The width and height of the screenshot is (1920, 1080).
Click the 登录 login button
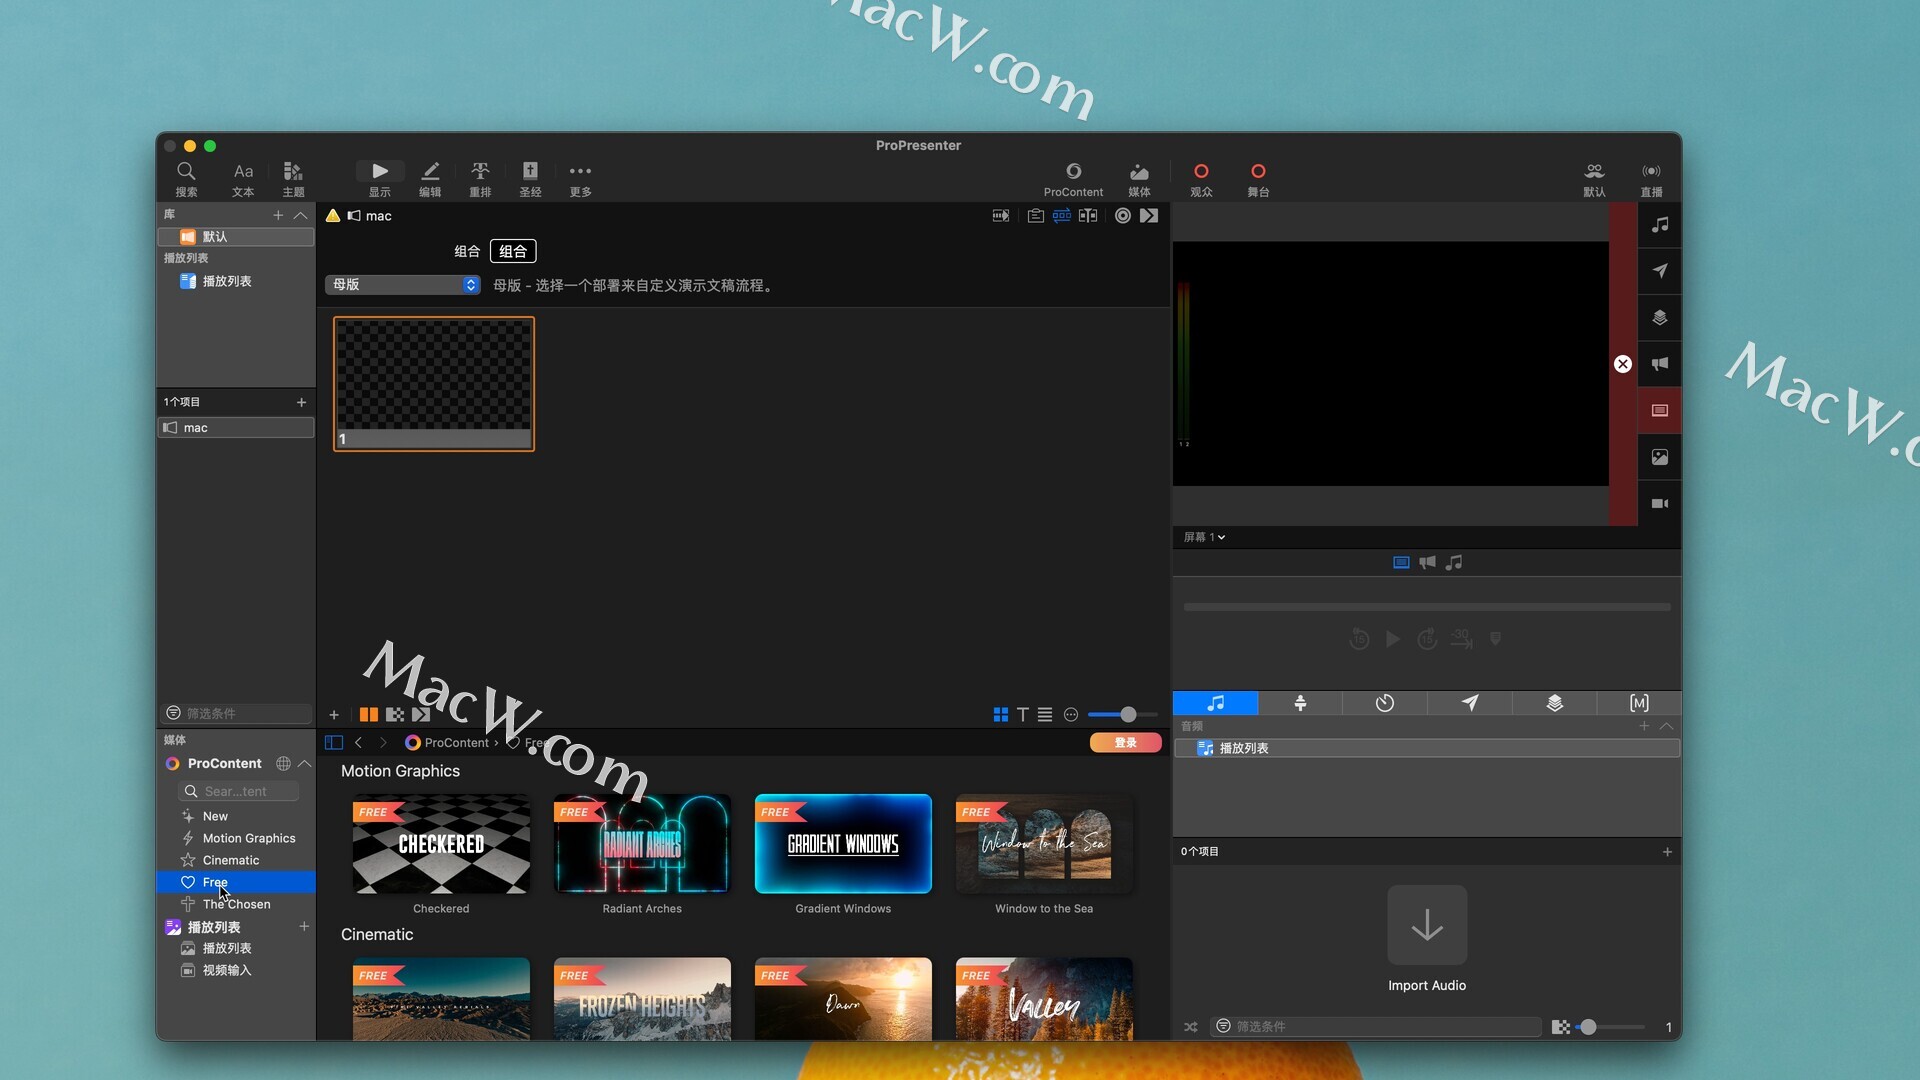point(1126,743)
